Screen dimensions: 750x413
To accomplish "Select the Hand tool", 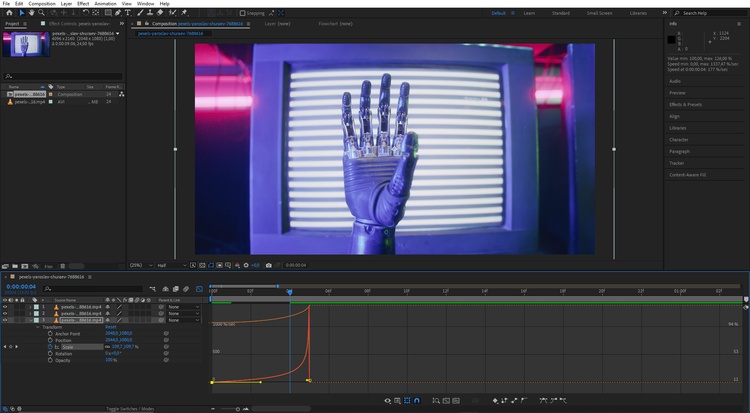I will [x=31, y=13].
